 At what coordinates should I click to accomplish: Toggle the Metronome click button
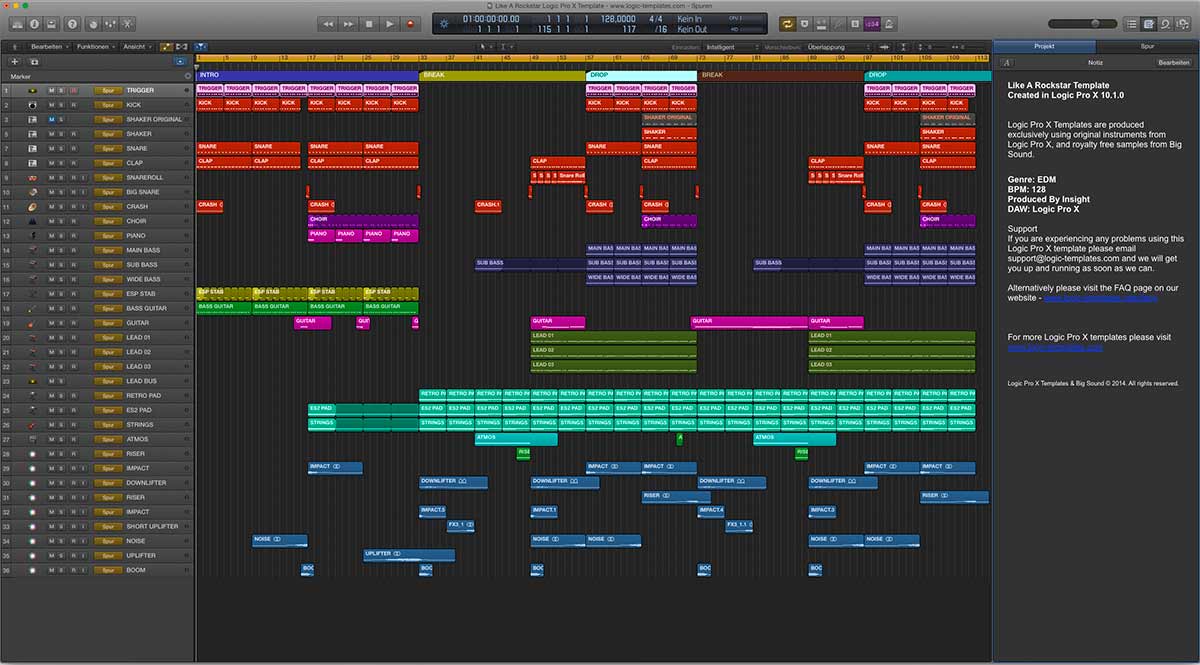point(888,23)
